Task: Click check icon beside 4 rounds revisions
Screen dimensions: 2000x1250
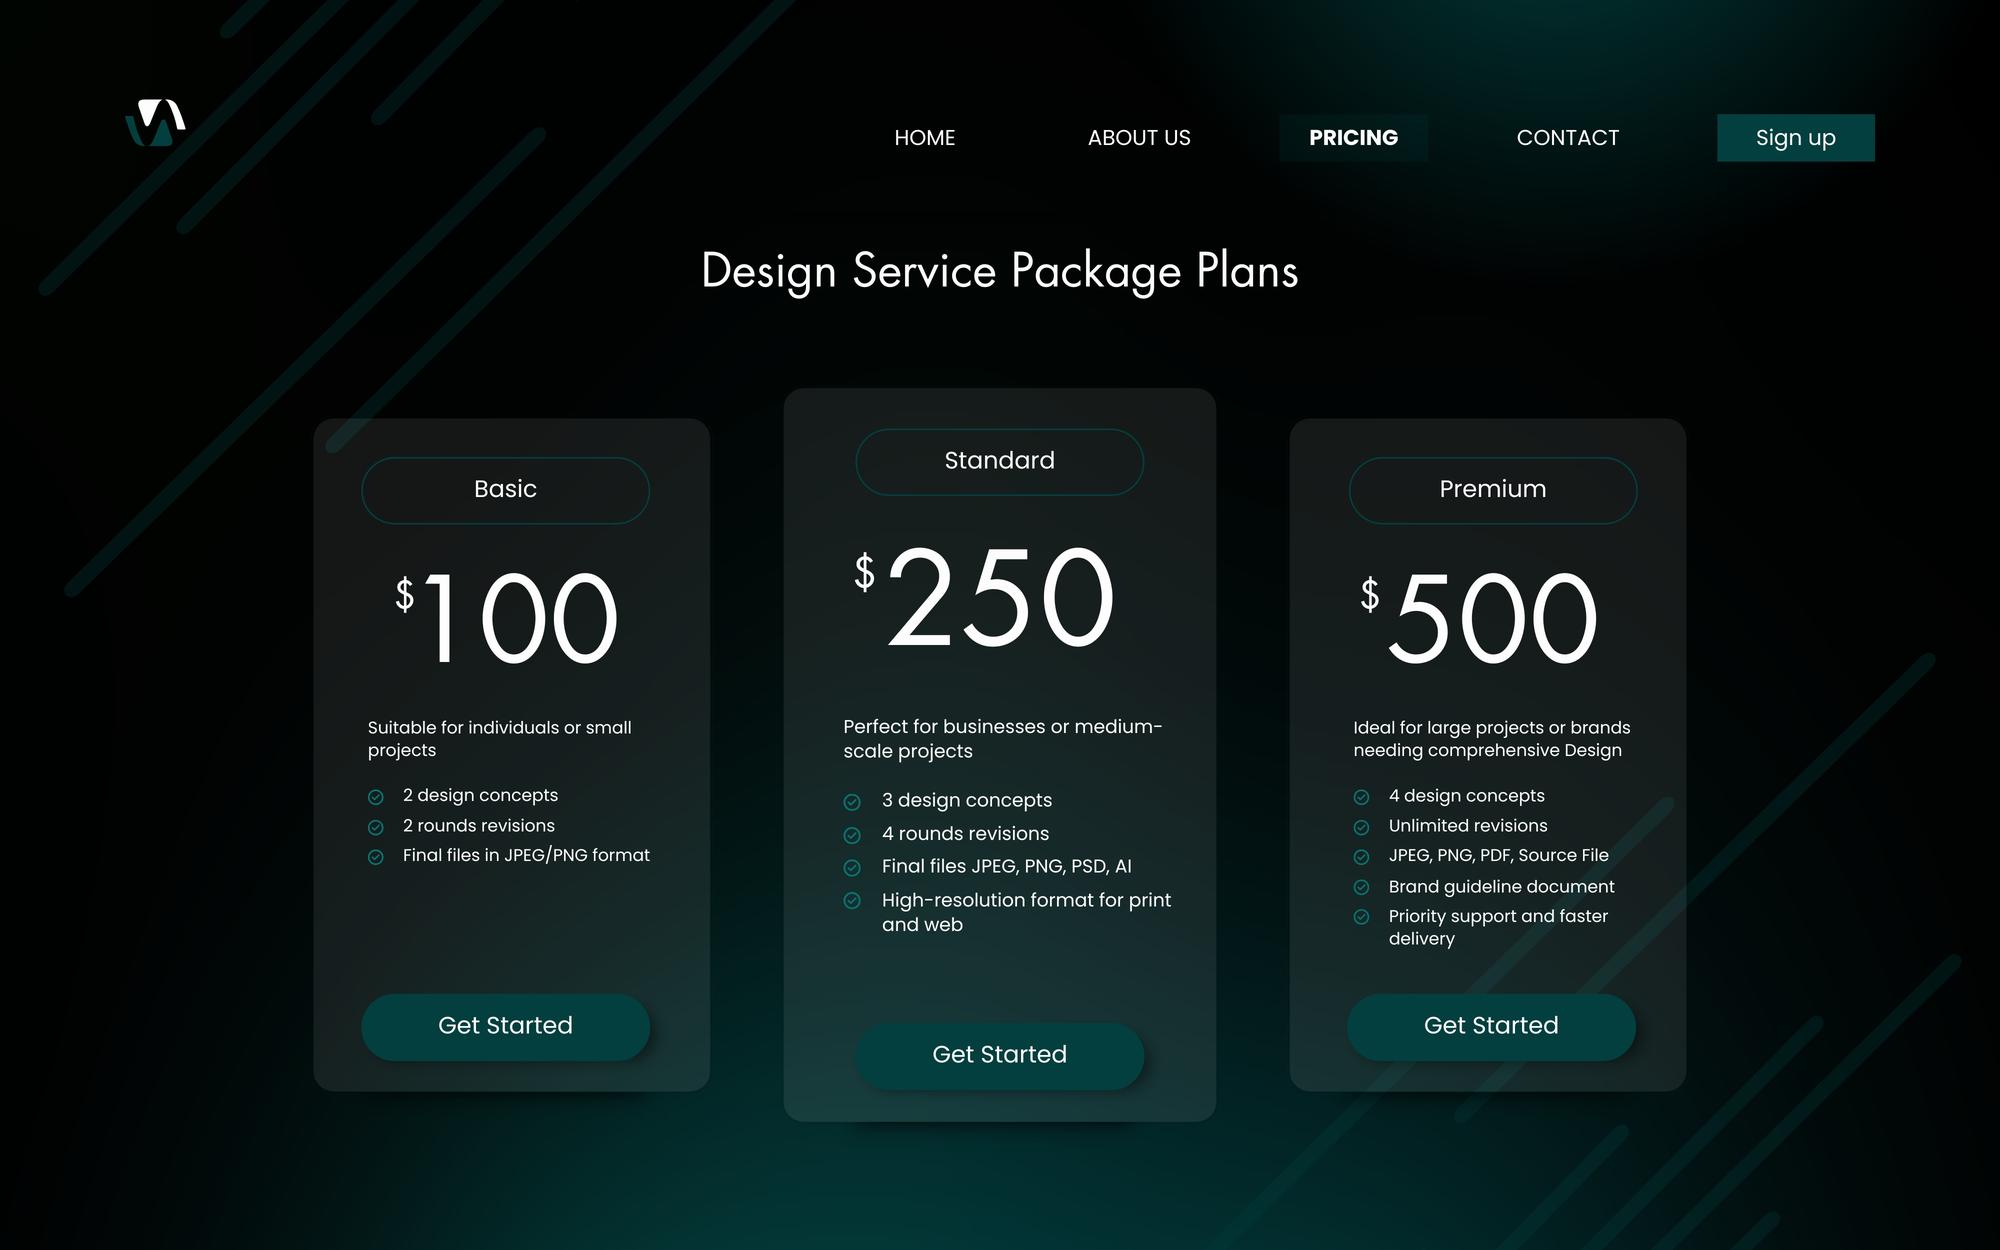Action: 852,835
